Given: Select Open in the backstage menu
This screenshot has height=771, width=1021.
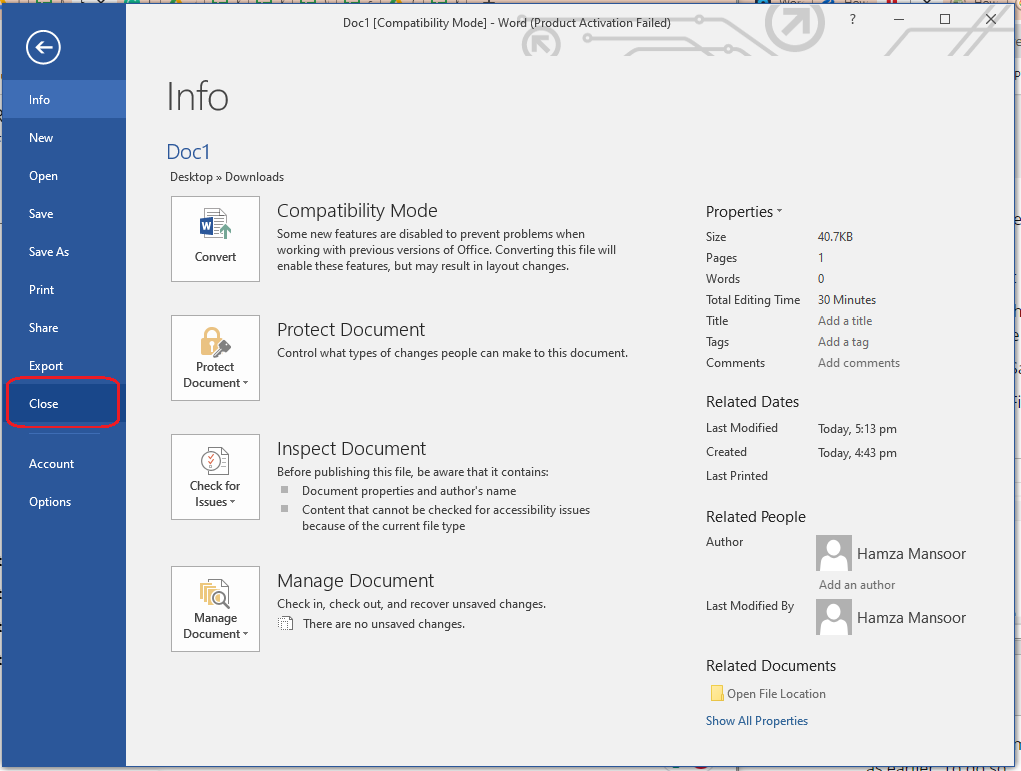Looking at the screenshot, I should tap(63, 176).
